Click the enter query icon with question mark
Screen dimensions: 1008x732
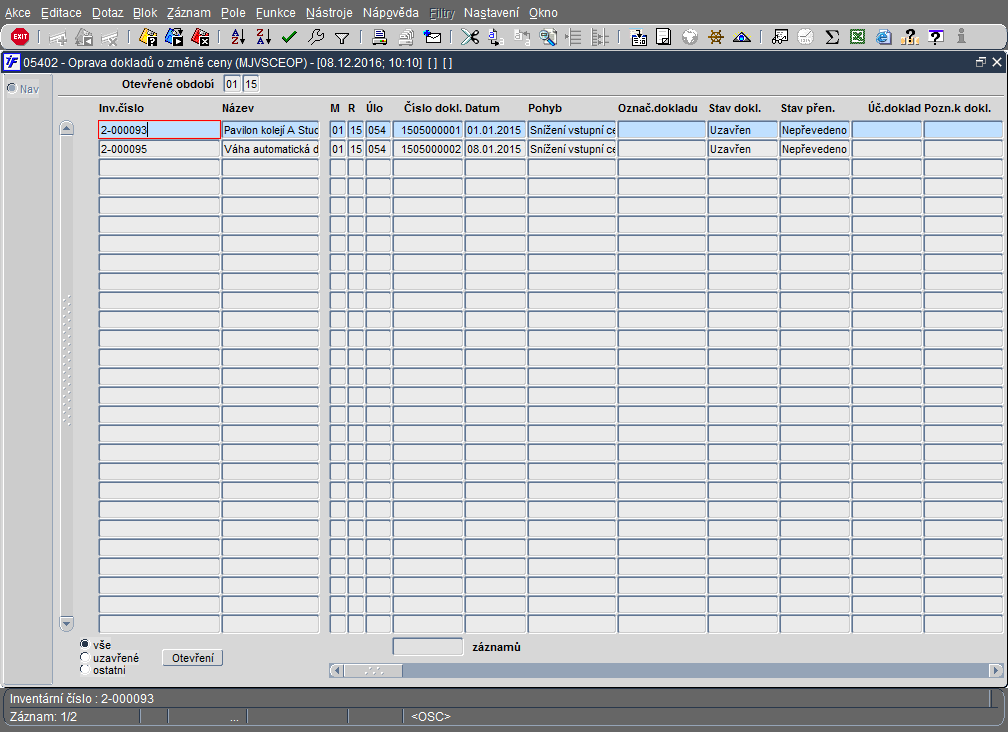[148, 37]
